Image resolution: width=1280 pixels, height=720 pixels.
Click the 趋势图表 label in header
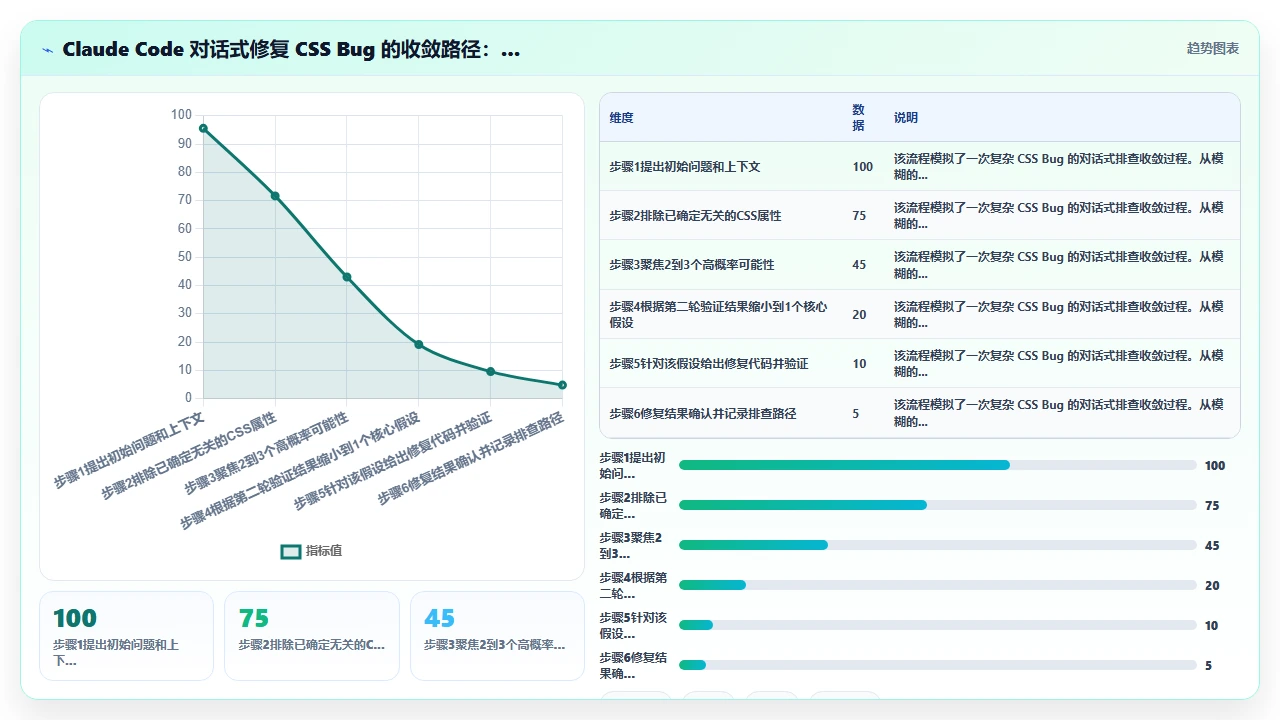(1213, 49)
